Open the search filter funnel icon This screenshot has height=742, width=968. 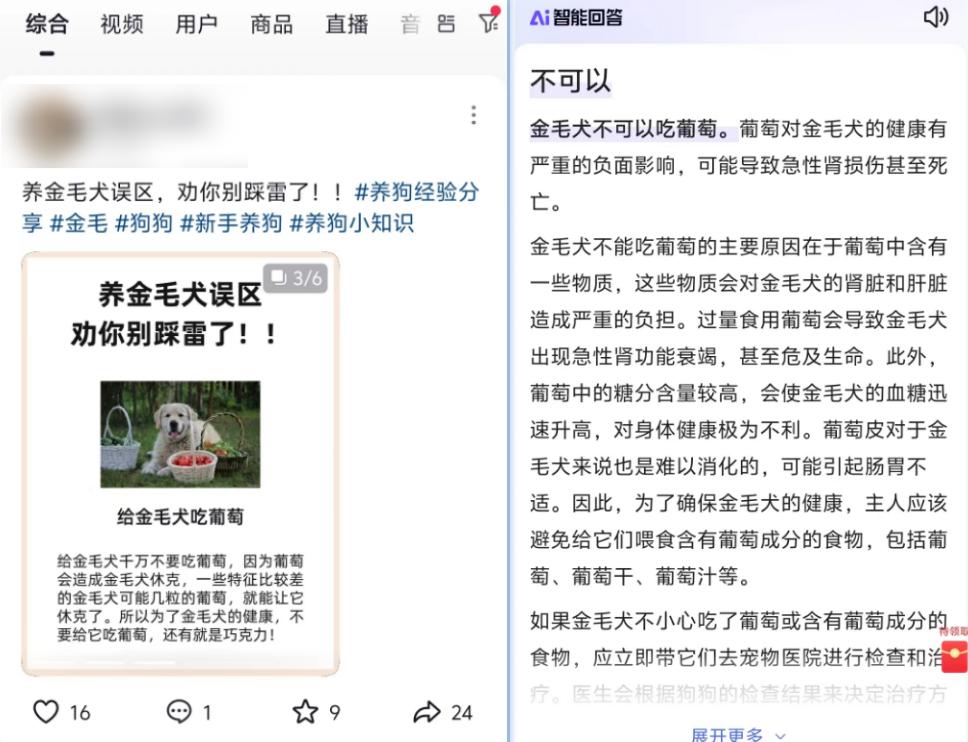click(x=488, y=22)
